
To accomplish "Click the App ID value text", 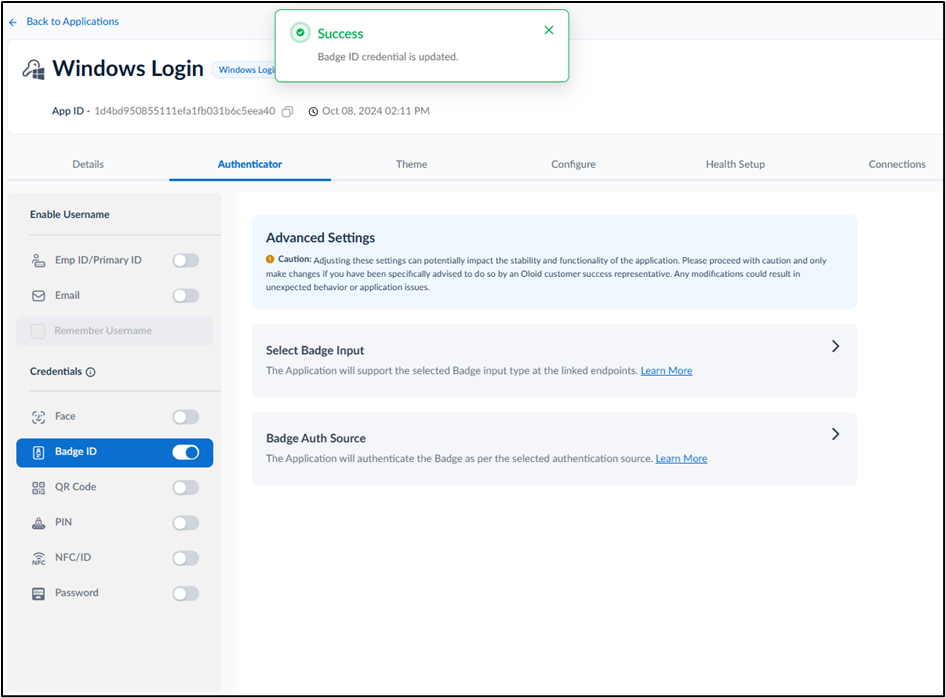I will point(185,111).
